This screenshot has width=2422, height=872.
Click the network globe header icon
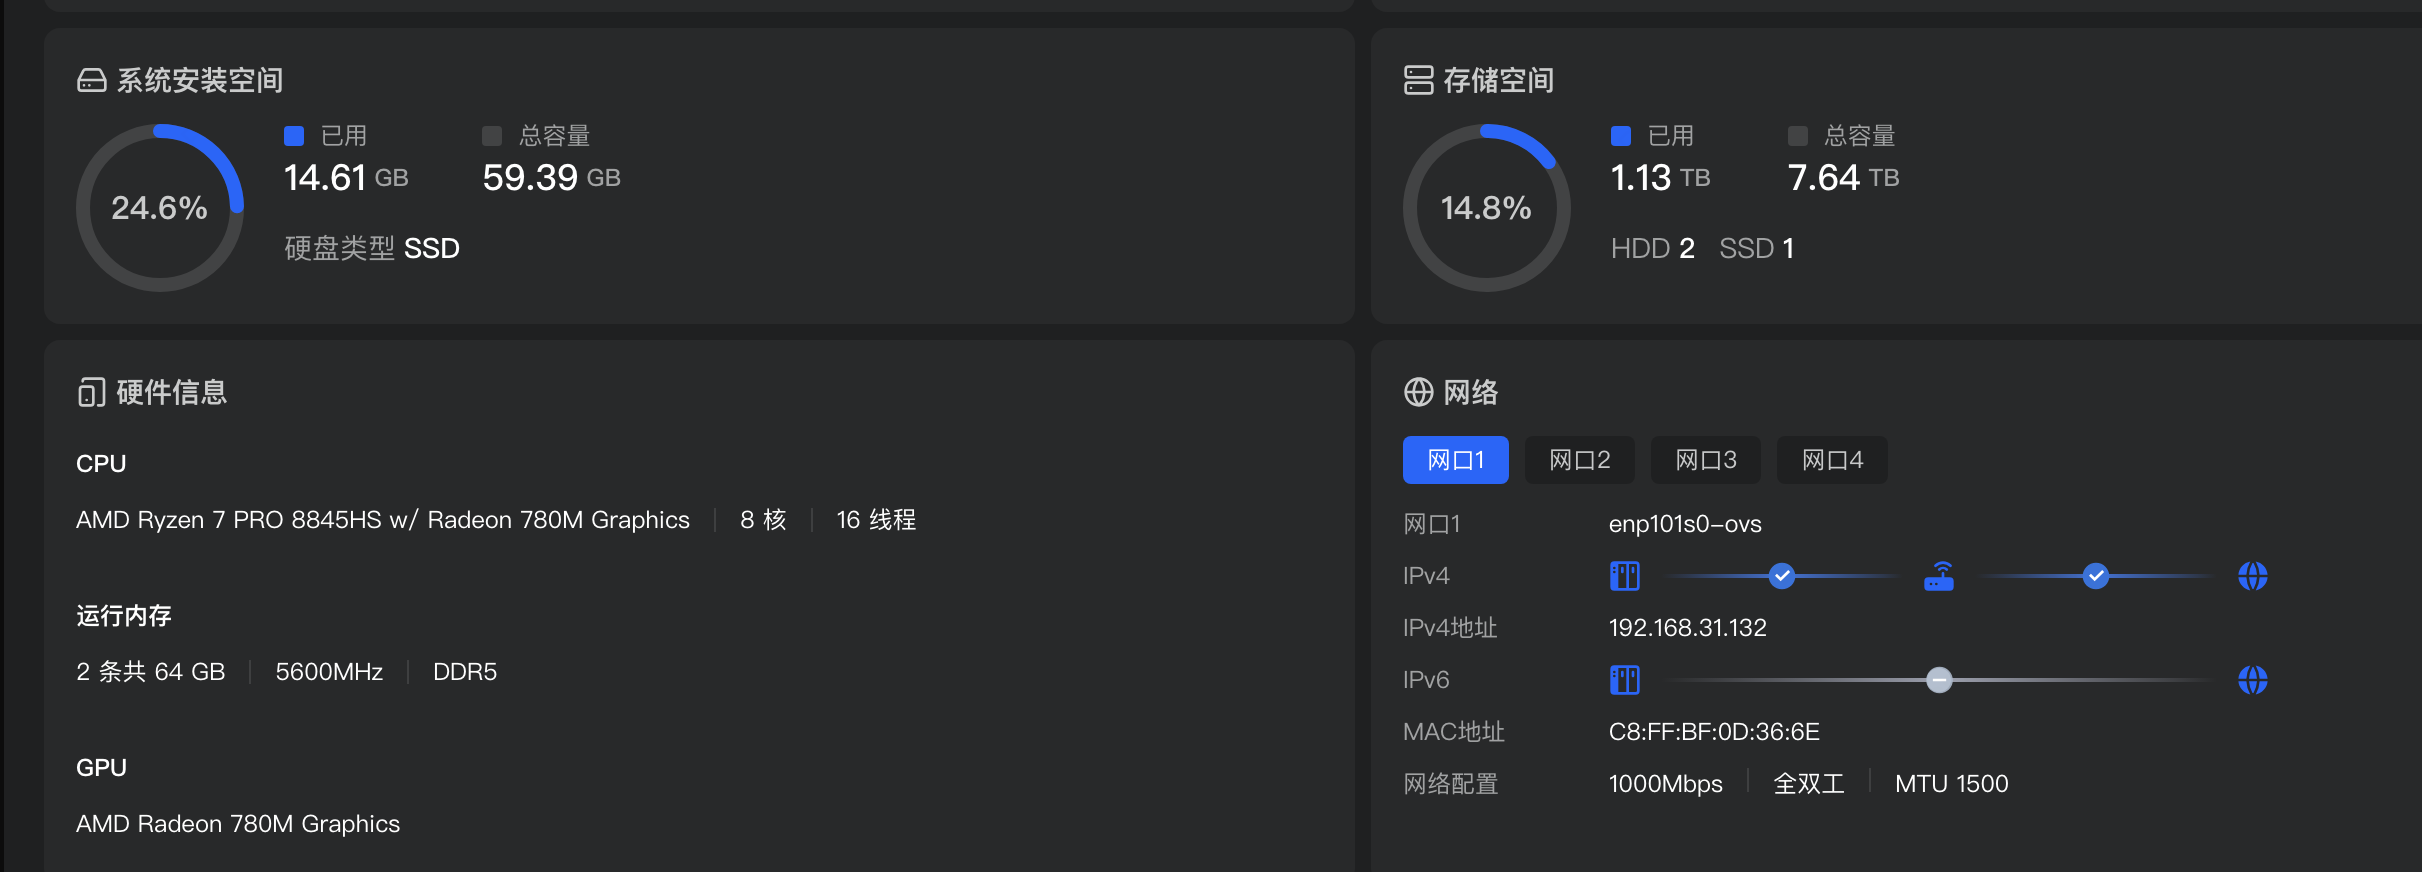[1418, 392]
